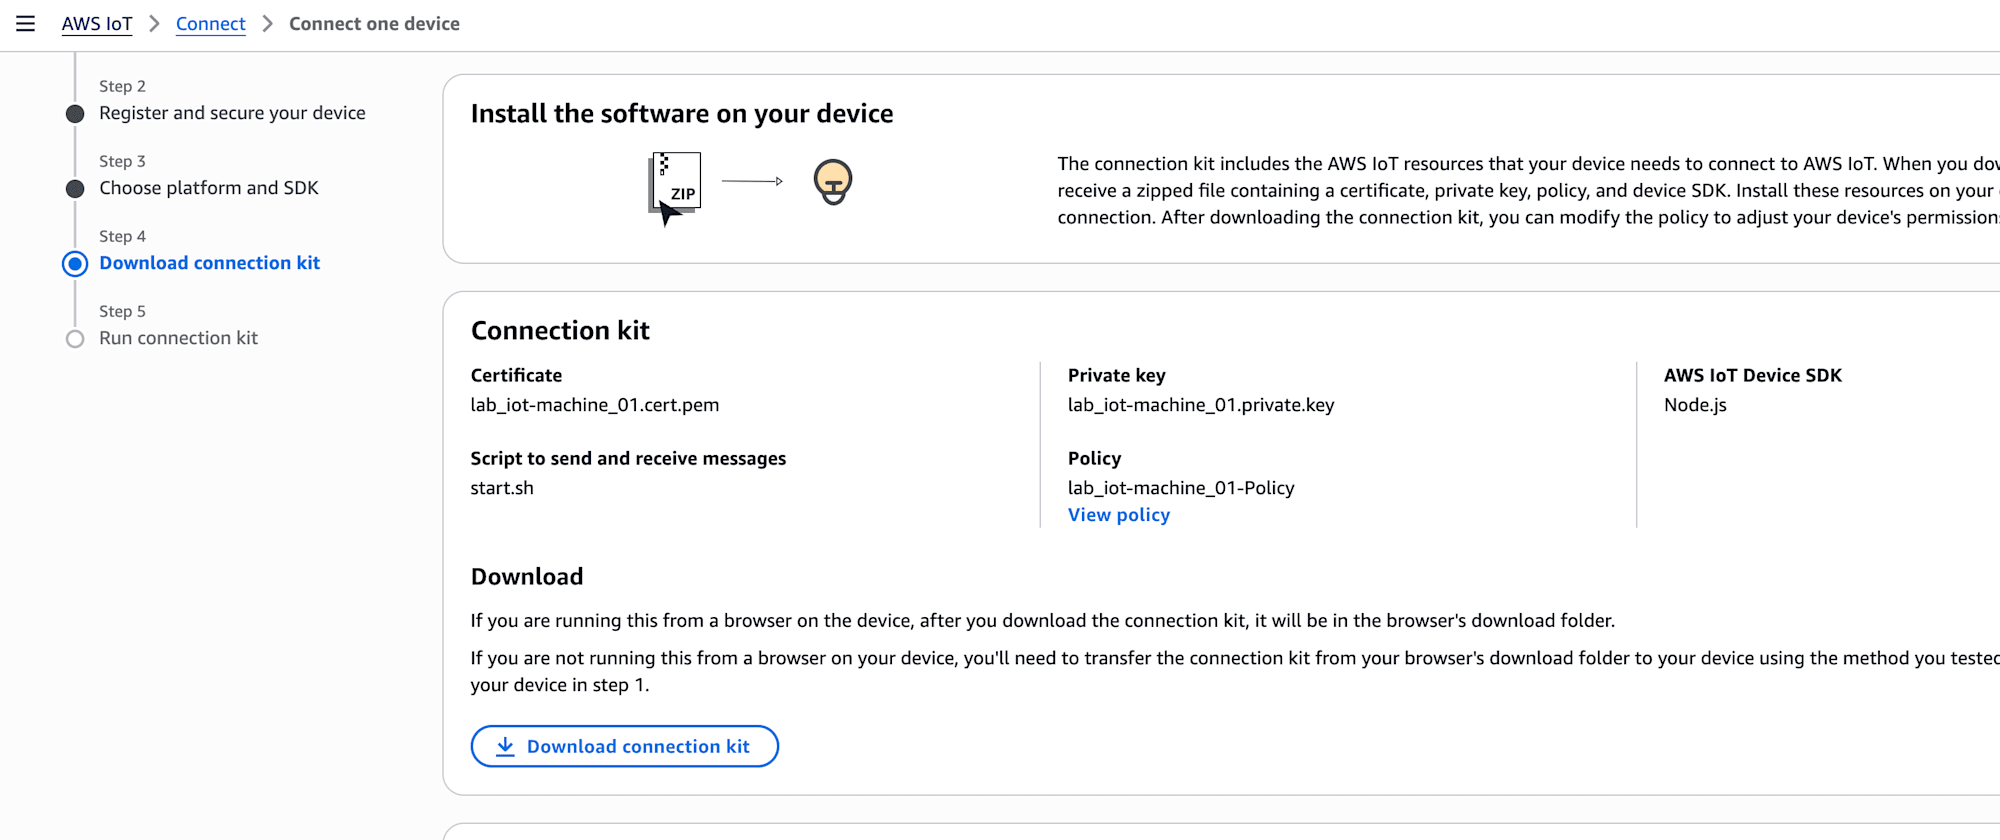Click the Private key label
Image resolution: width=2000 pixels, height=840 pixels.
[1116, 376]
